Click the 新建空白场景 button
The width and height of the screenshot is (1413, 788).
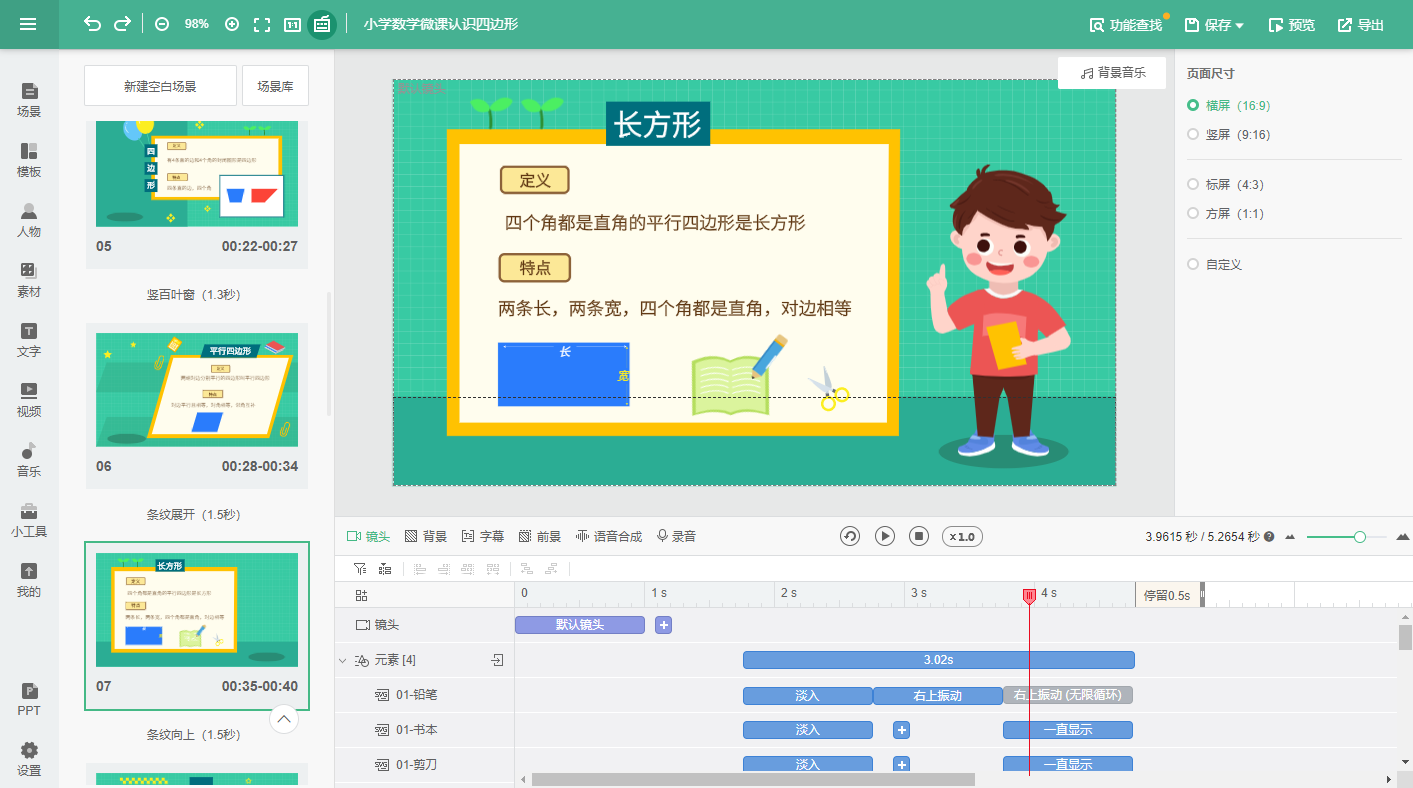(x=160, y=86)
